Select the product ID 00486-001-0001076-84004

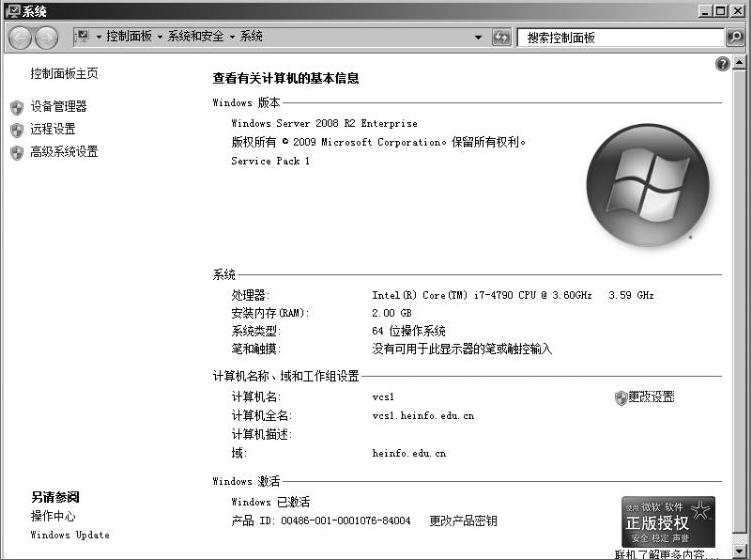(x=346, y=521)
